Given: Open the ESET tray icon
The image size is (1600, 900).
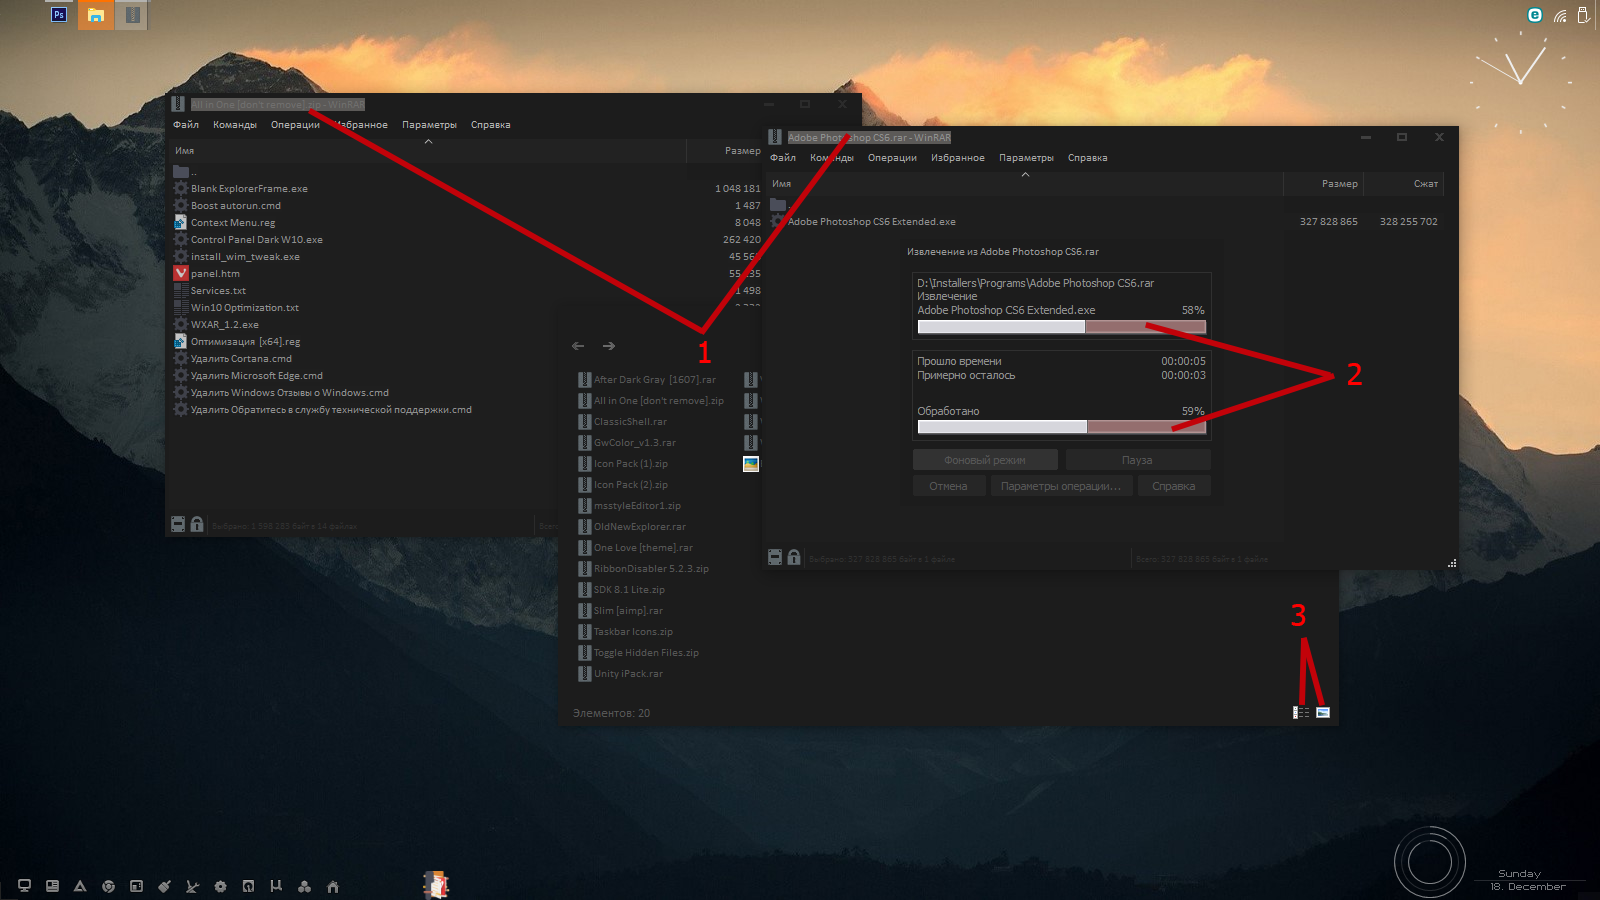Looking at the screenshot, I should (x=1535, y=15).
